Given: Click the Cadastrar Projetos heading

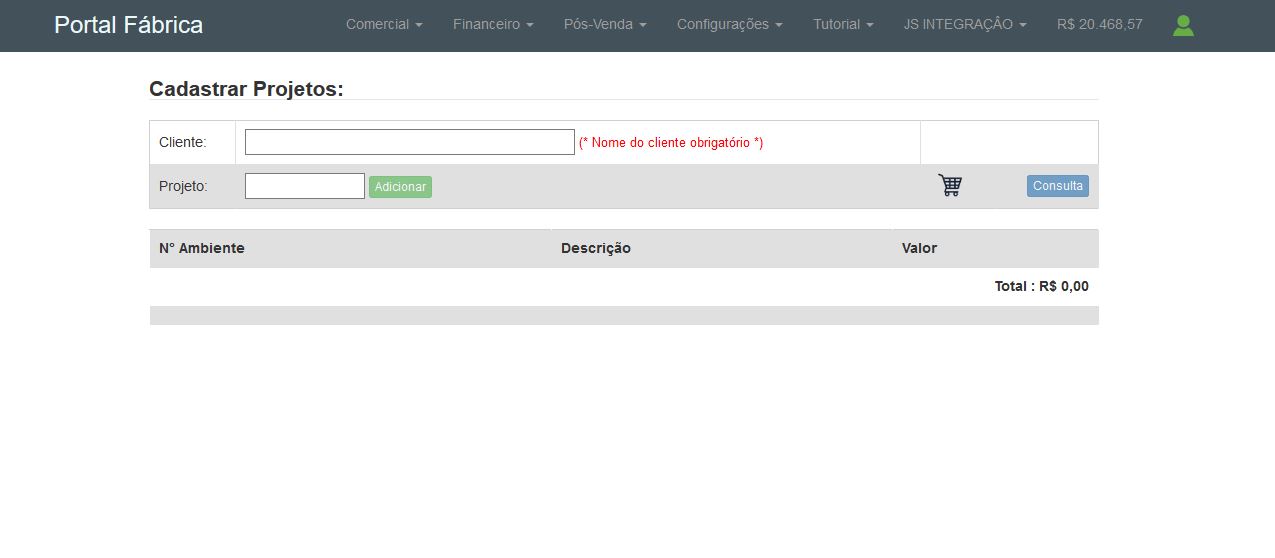Looking at the screenshot, I should click(246, 89).
